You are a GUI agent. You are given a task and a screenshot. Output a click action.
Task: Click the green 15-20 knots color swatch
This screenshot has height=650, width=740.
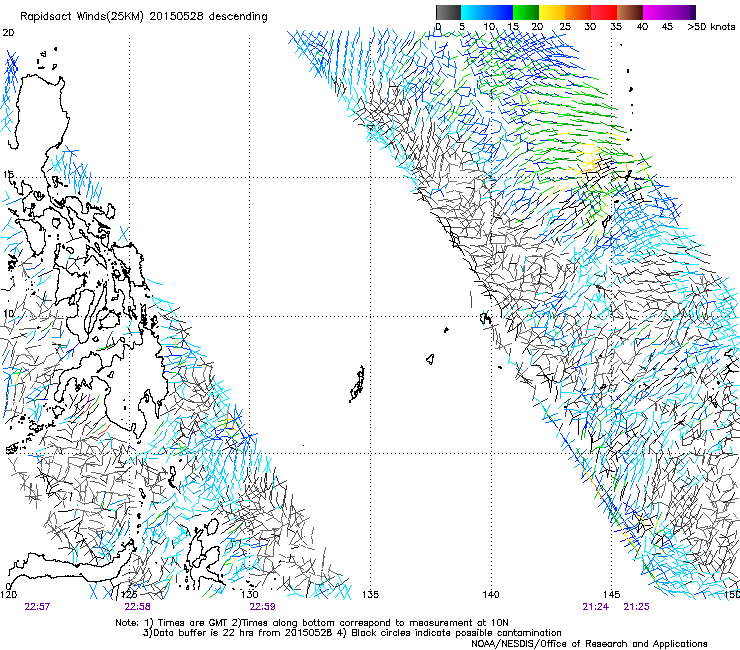[x=526, y=12]
